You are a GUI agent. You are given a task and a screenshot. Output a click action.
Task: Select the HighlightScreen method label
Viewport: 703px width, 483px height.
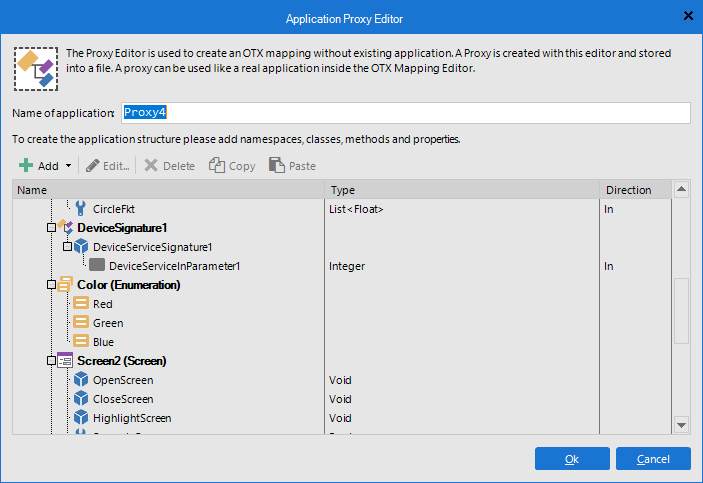pyautogui.click(x=132, y=418)
